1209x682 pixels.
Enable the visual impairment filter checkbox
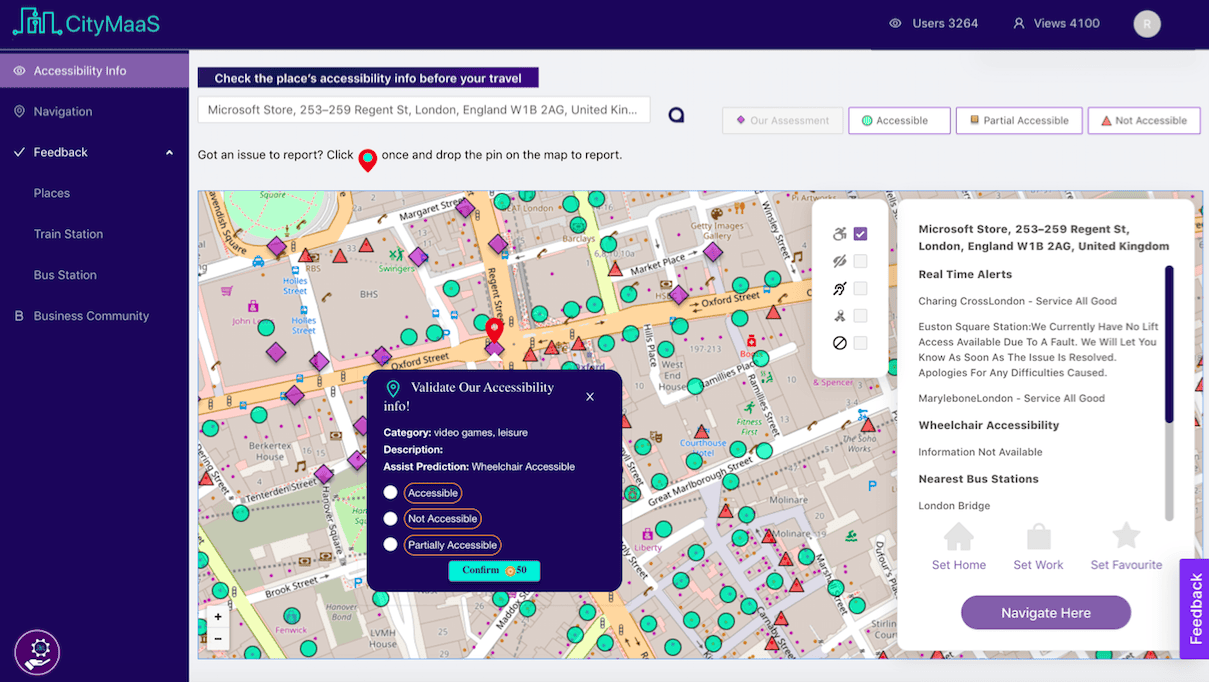860,261
